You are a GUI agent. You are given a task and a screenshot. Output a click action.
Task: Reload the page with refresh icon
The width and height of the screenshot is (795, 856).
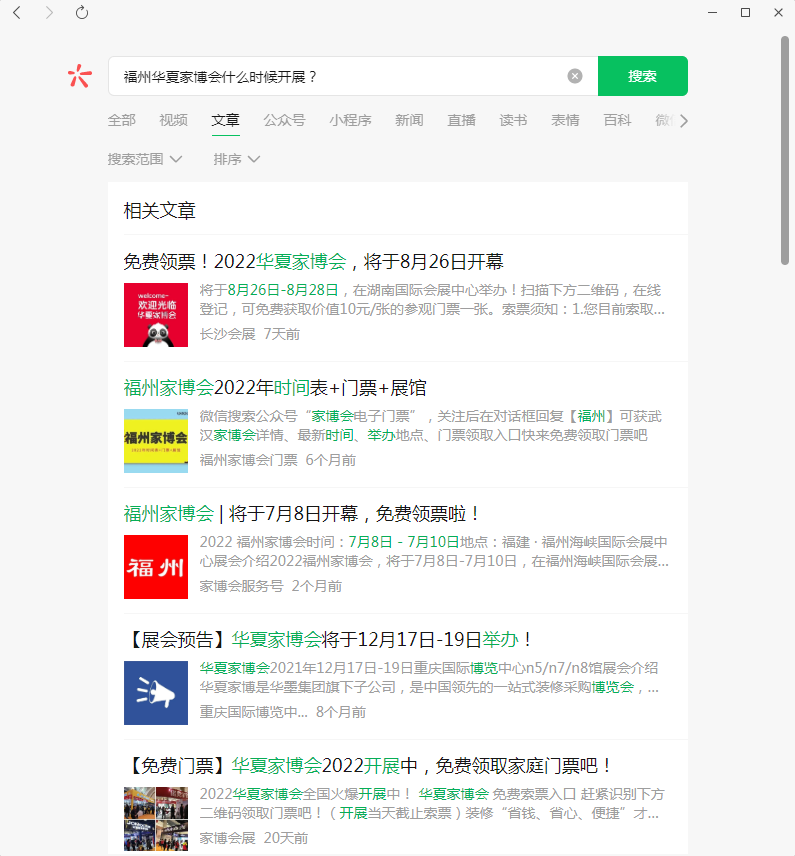[82, 12]
